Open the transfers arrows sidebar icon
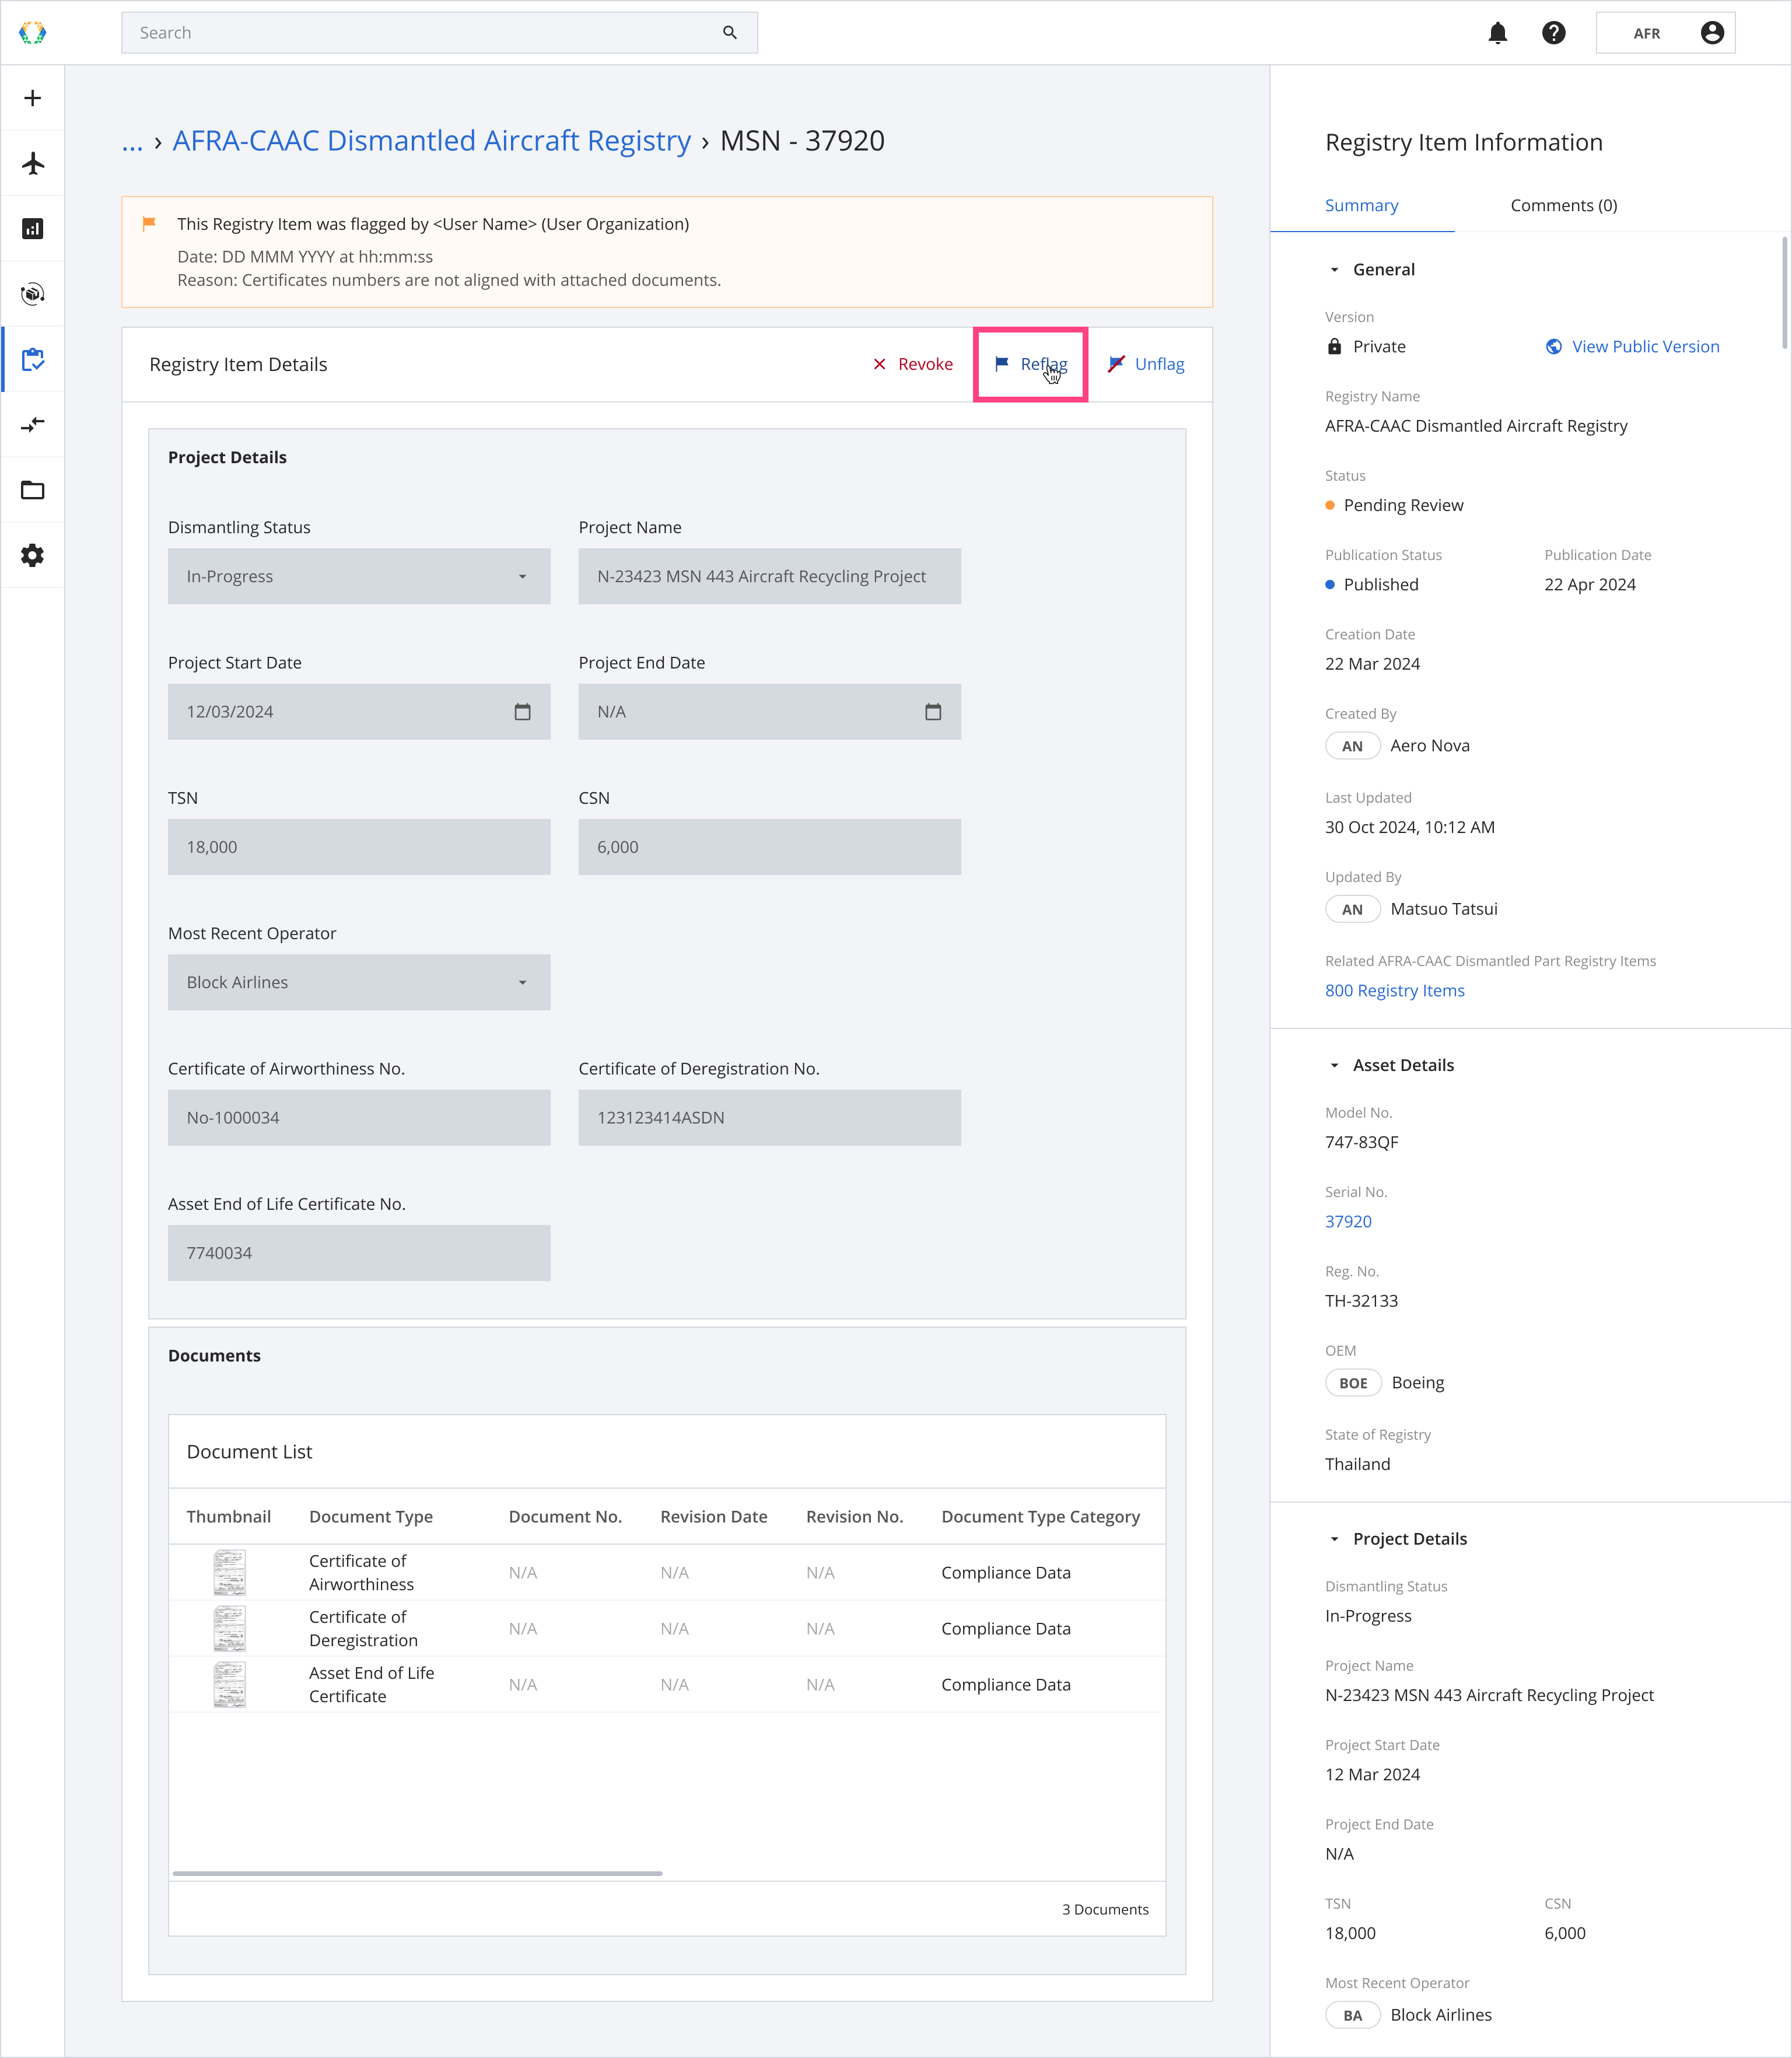Viewport: 1792px width, 2058px height. 32,425
